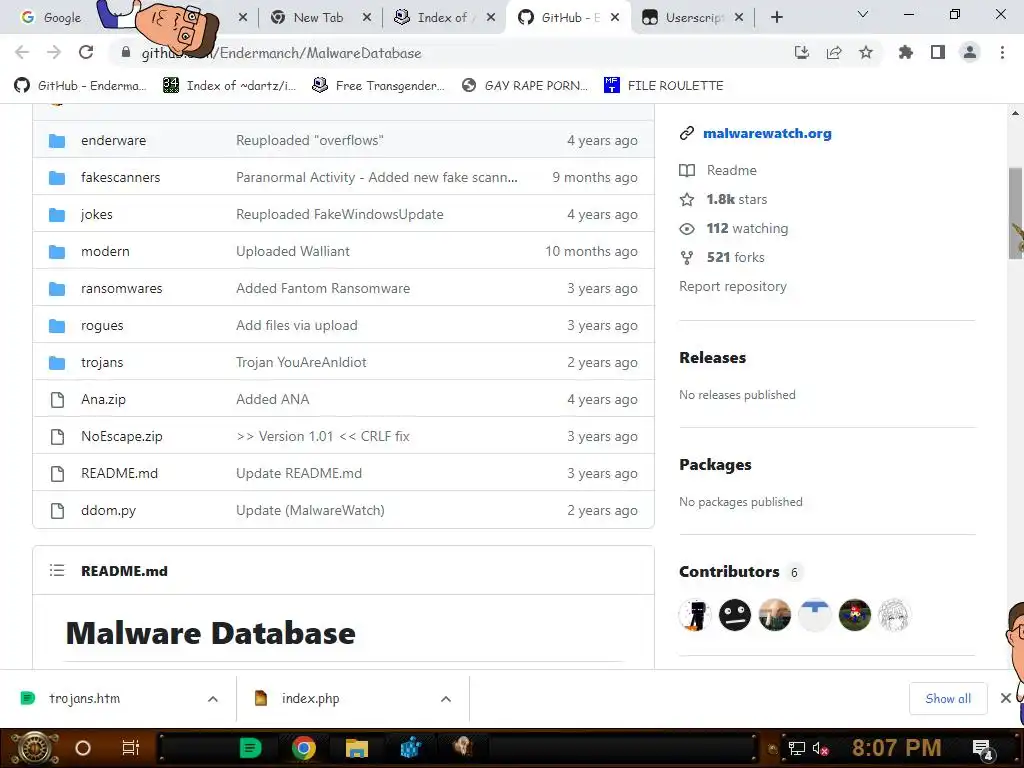Click the browser forward arrow
Image resolution: width=1024 pixels, height=768 pixels.
coord(54,52)
